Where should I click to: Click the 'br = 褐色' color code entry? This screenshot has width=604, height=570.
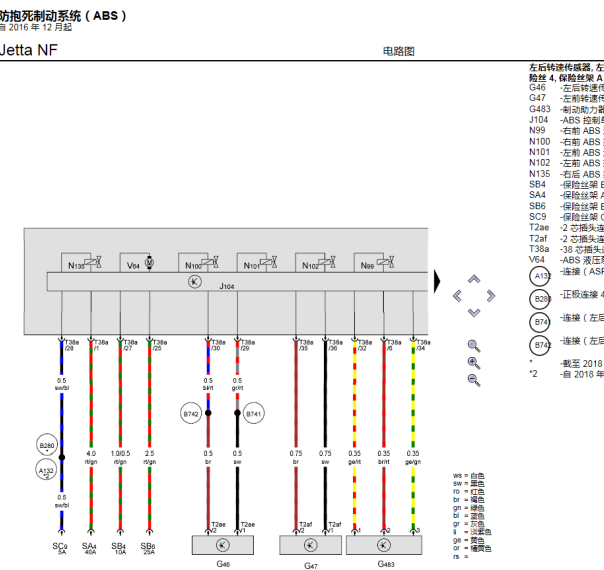coord(468,500)
